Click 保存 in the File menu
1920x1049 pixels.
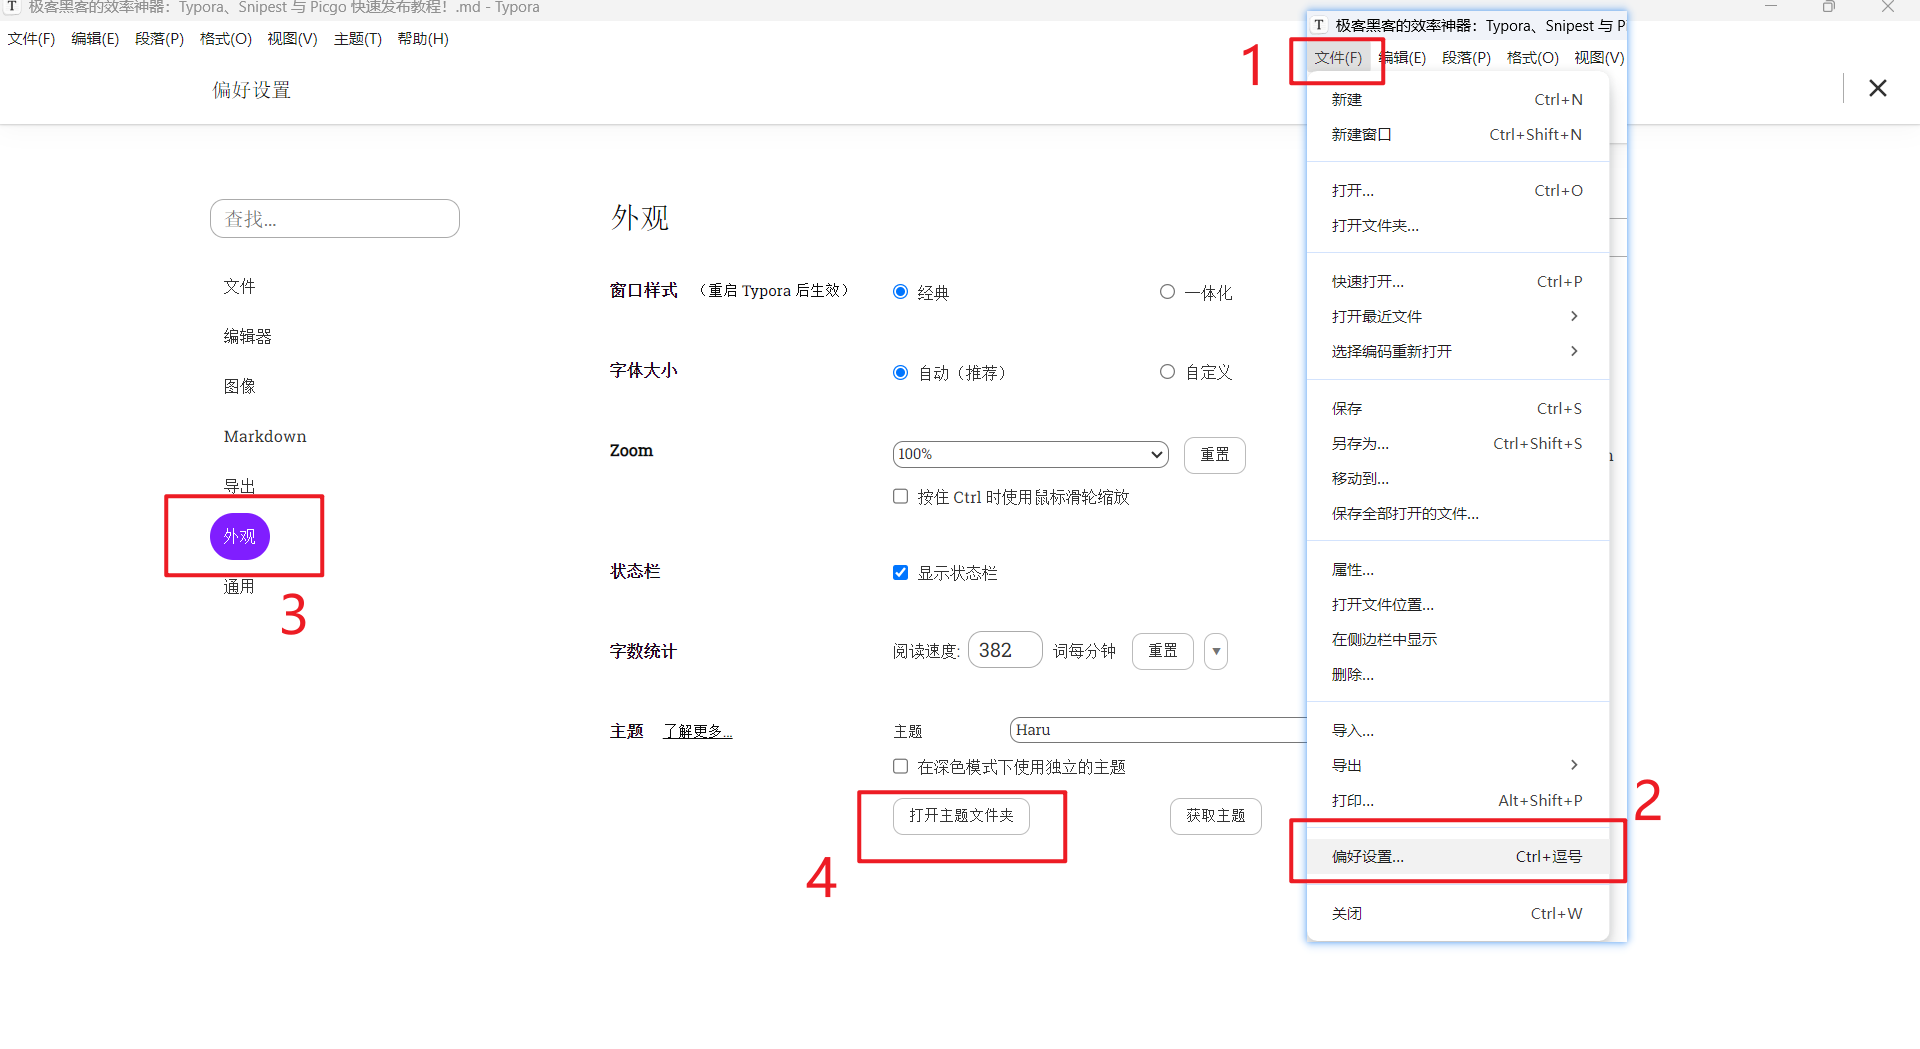coord(1458,408)
